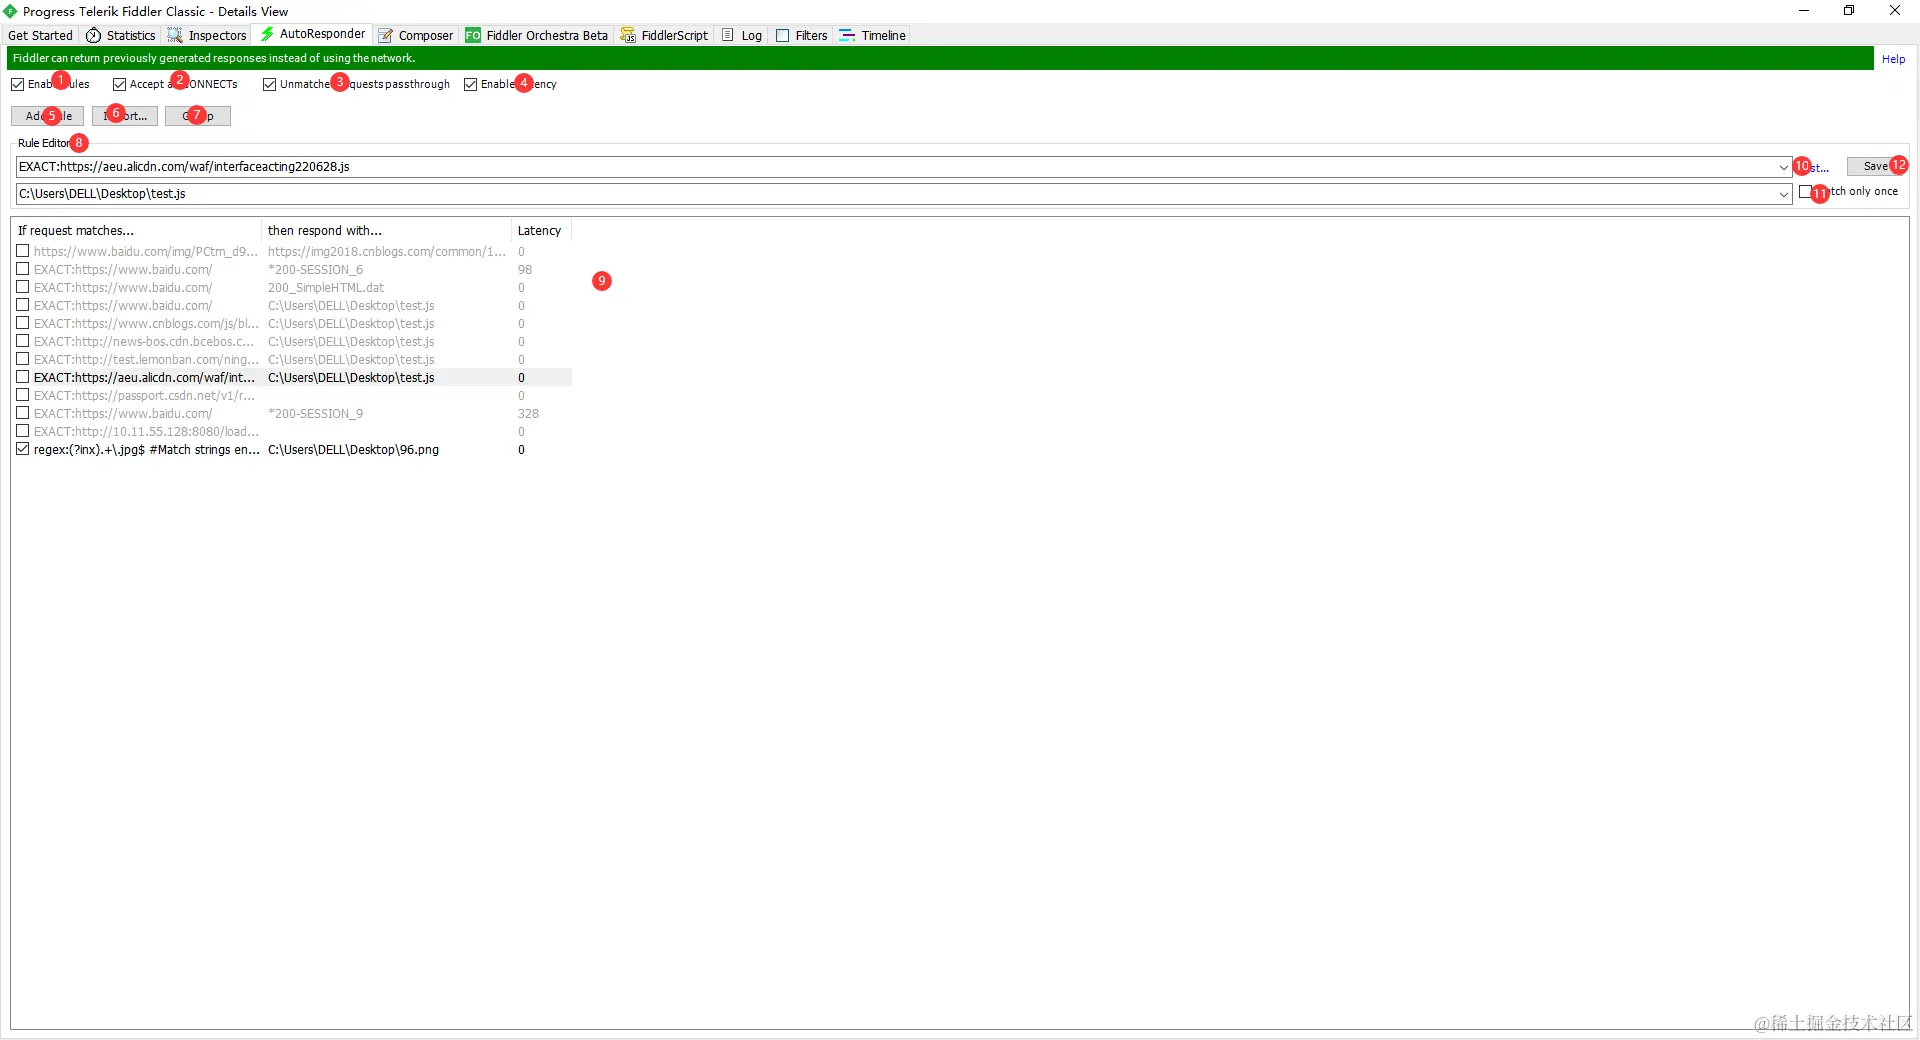Image resolution: width=1920 pixels, height=1040 pixels.
Task: Sort by then respond with column header
Action: click(386, 231)
